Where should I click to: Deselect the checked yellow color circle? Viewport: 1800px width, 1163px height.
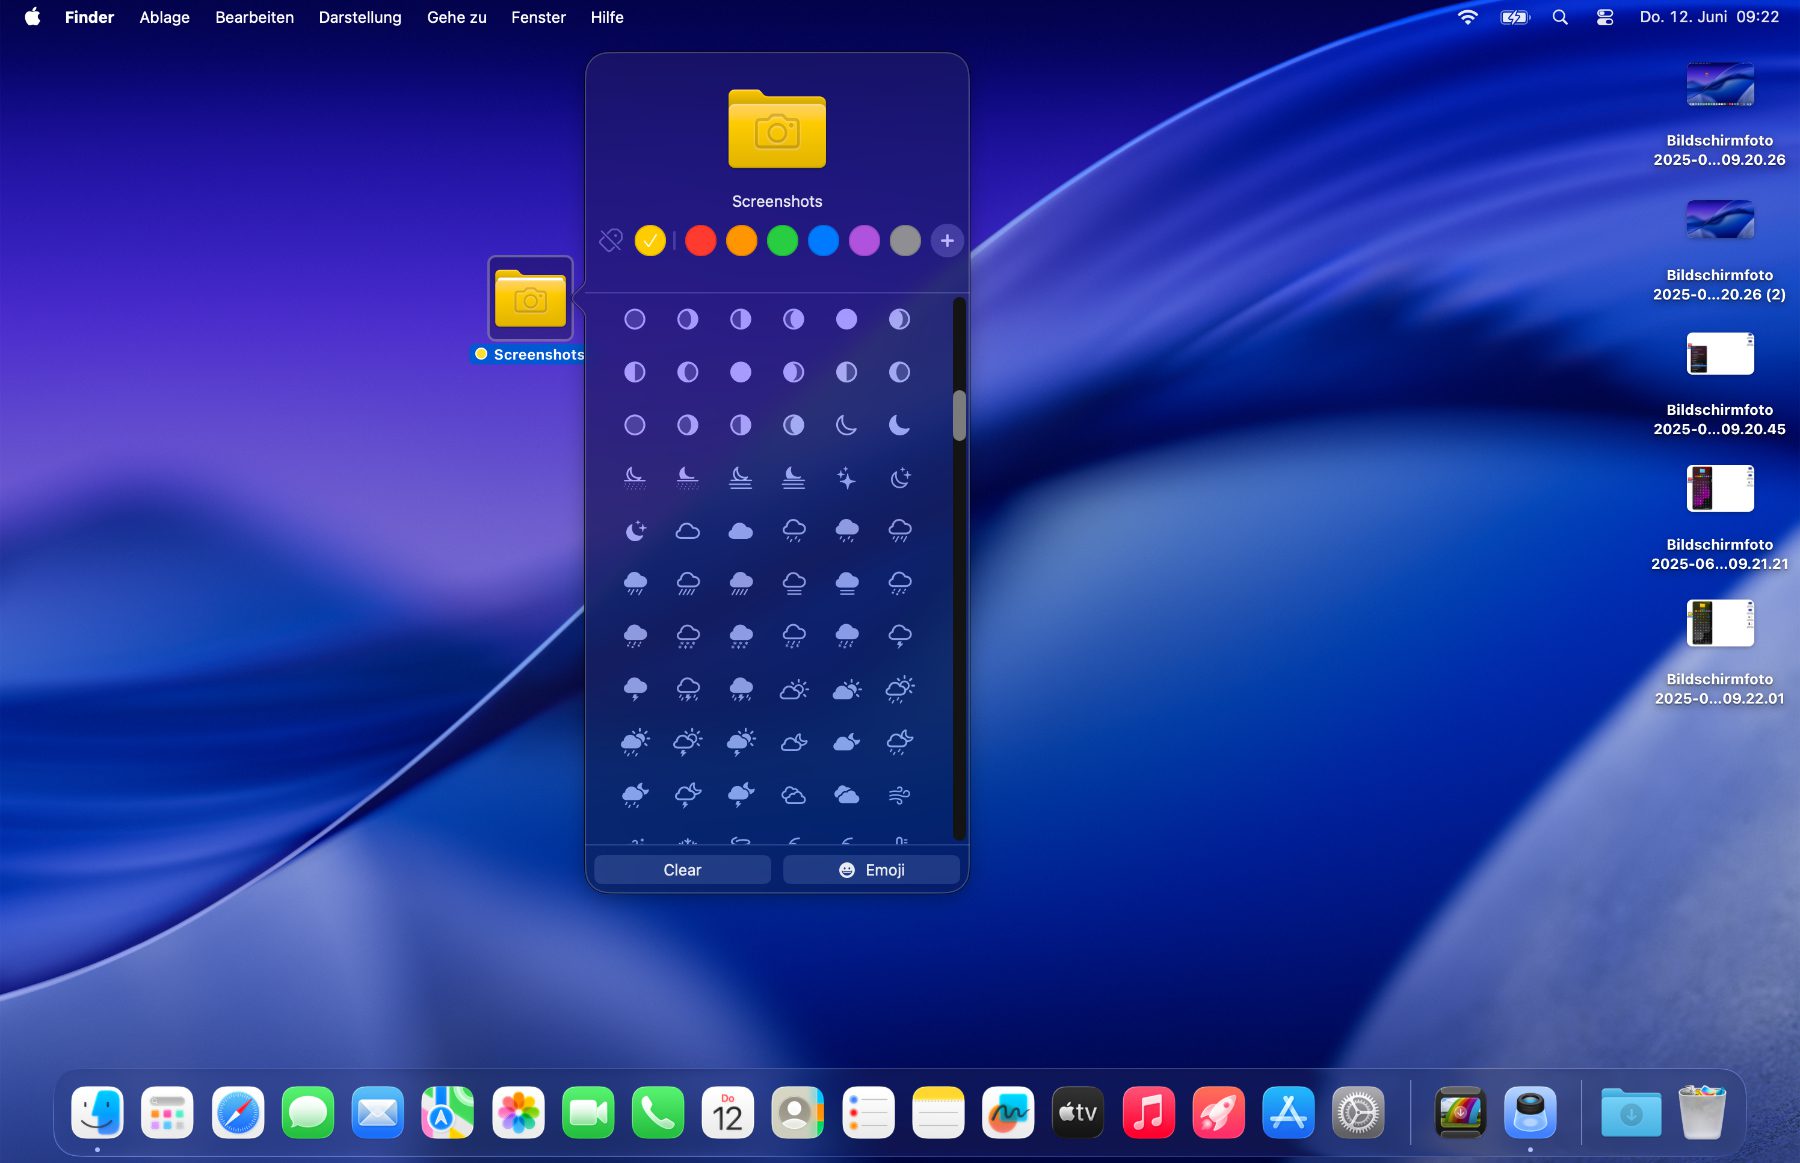point(650,241)
